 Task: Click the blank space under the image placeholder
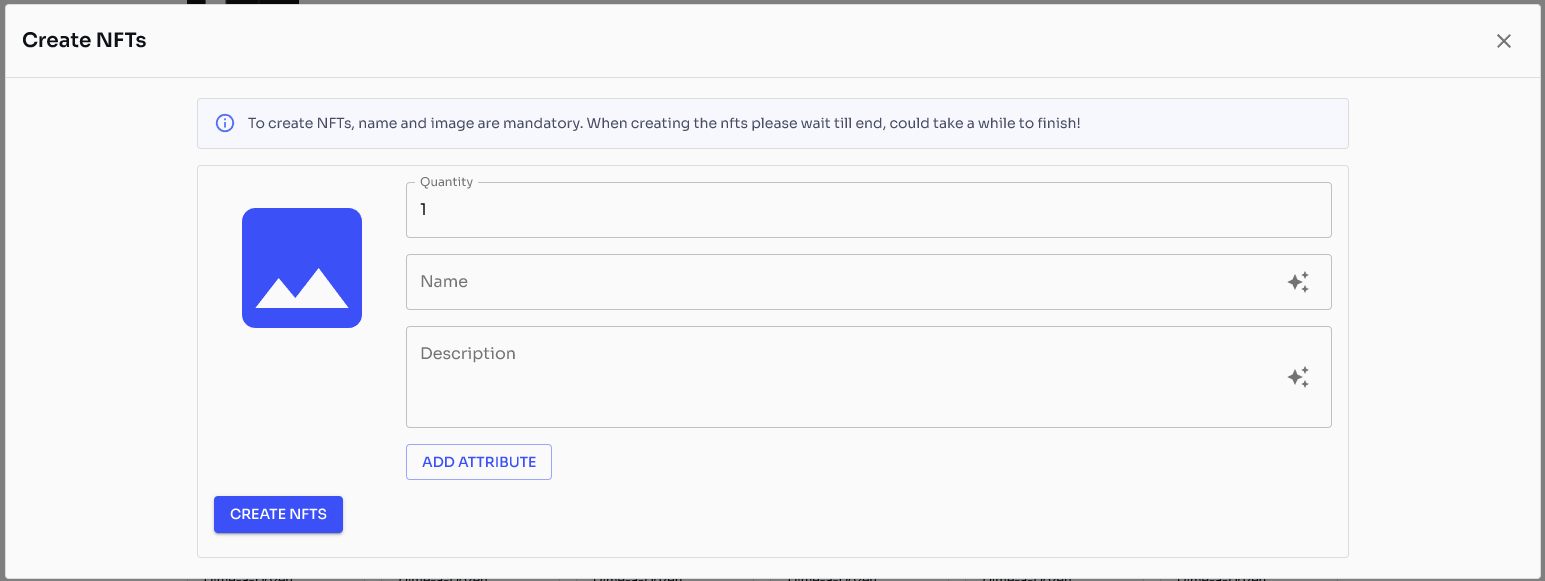302,400
